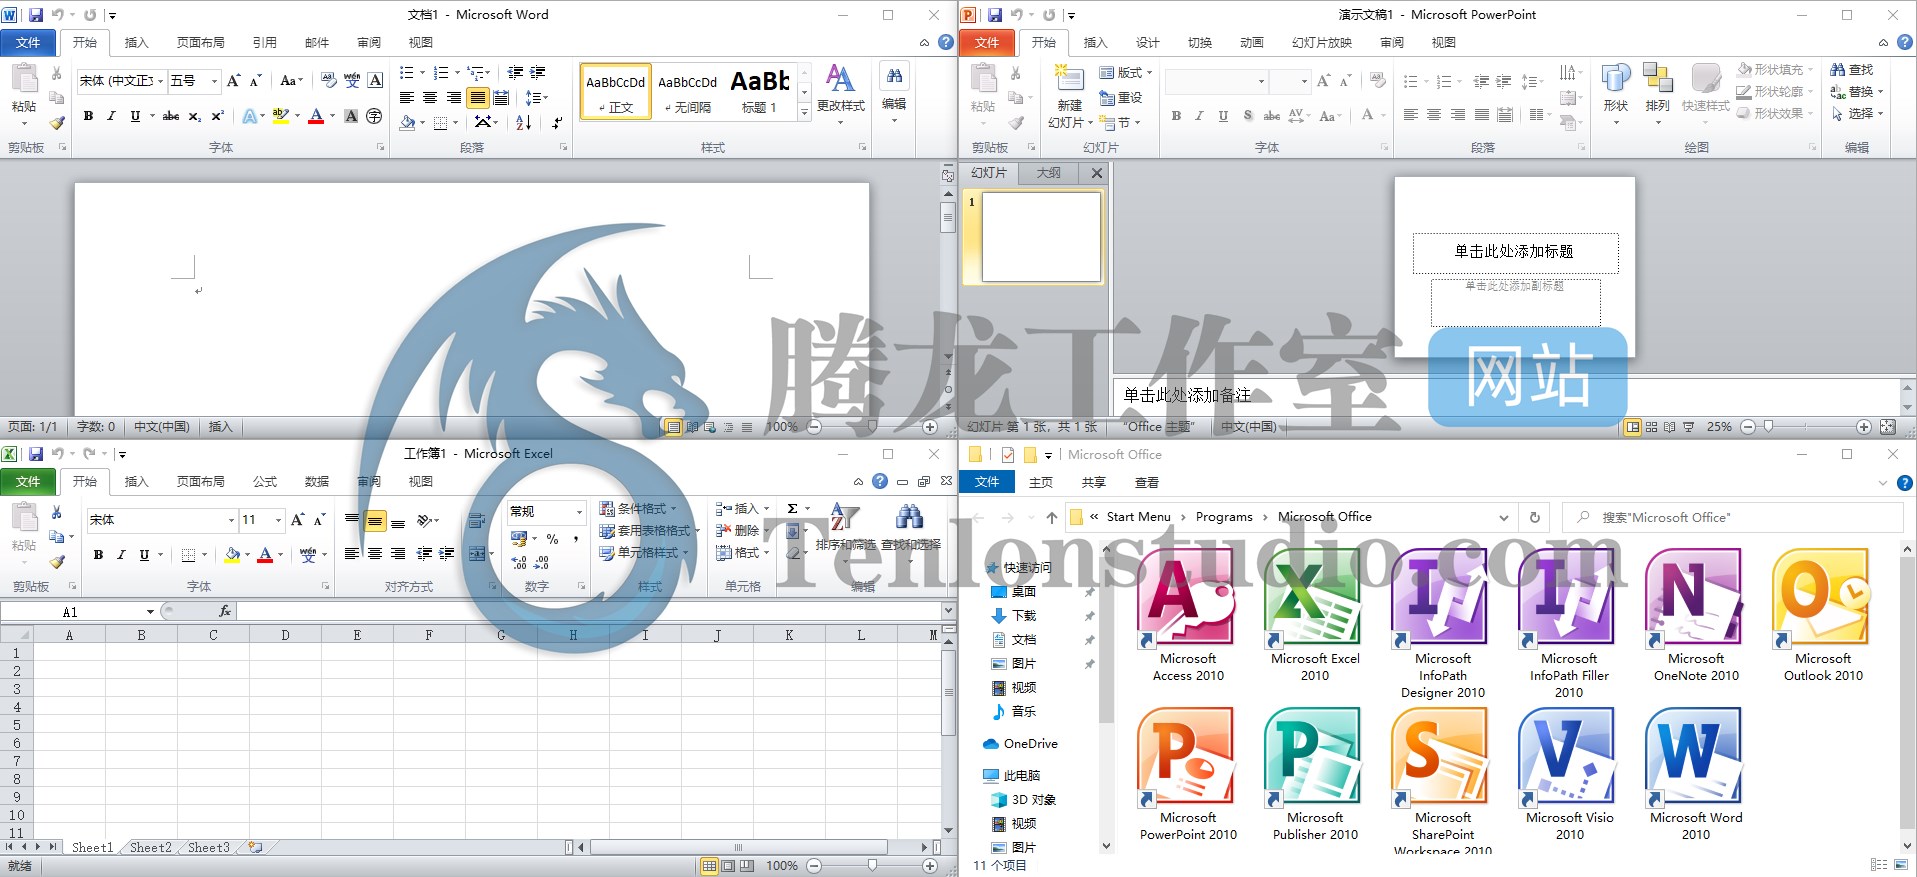Click Excel AutoSum sigma icon

(792, 509)
